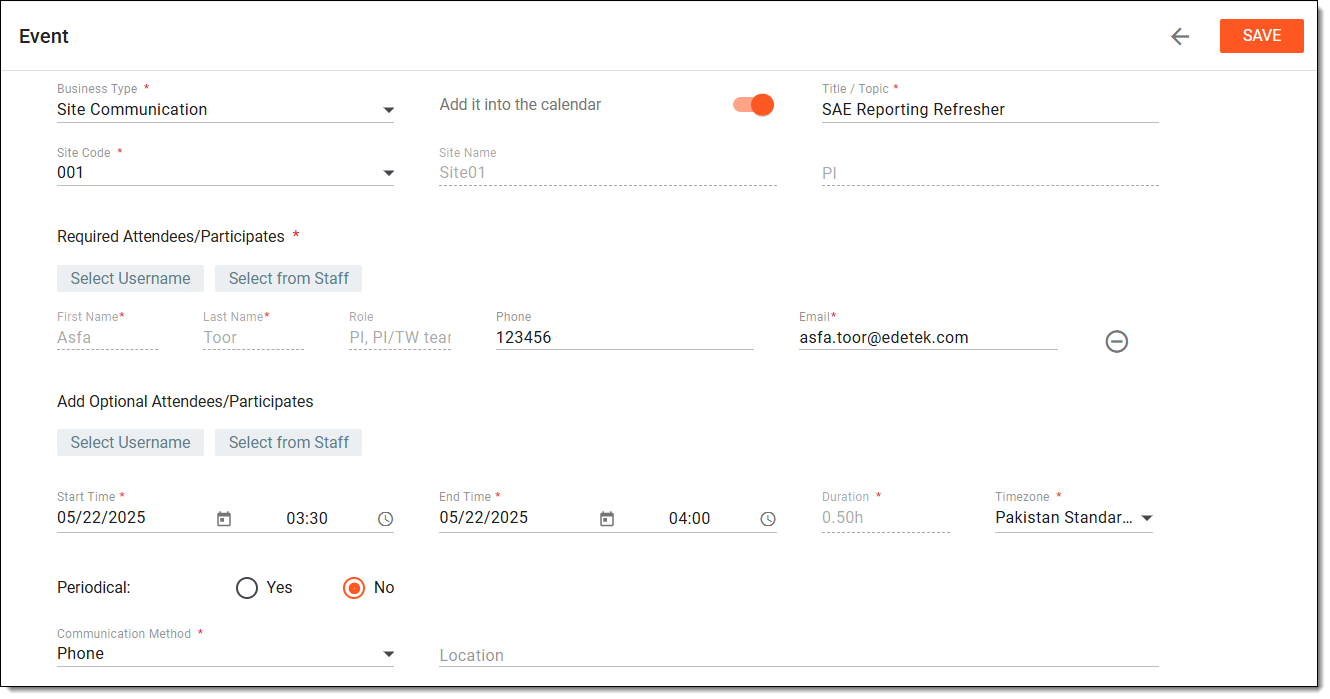Click the Location input field
This screenshot has height=699, width=1330.
click(799, 655)
